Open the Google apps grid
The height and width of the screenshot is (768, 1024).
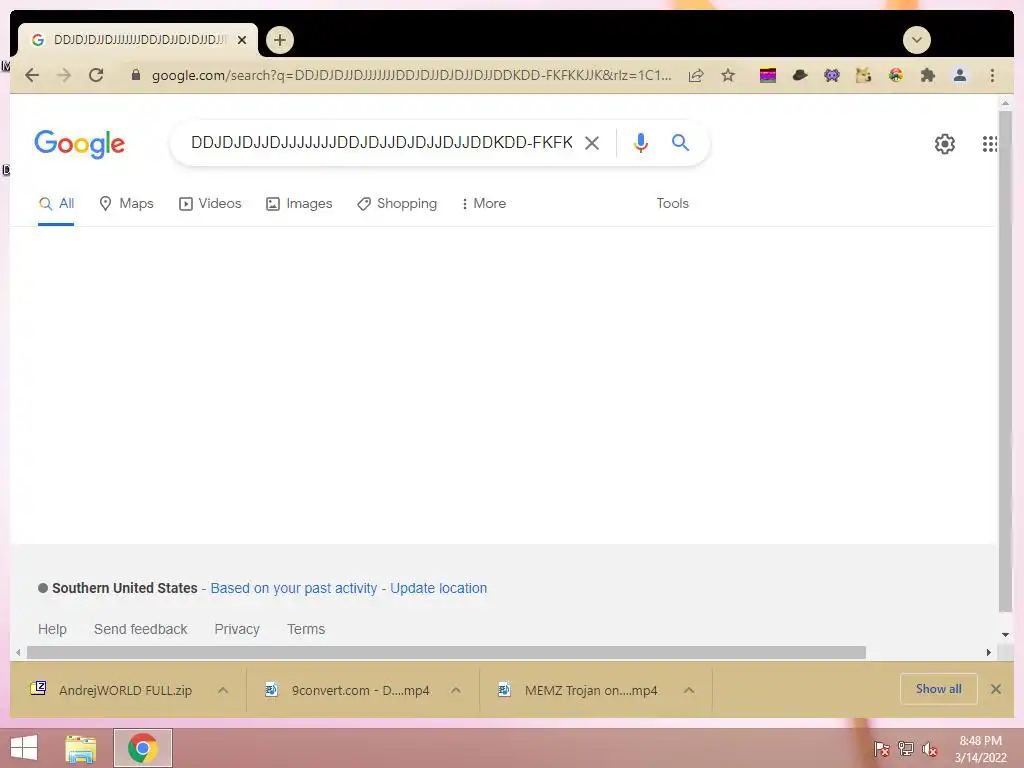coord(989,144)
